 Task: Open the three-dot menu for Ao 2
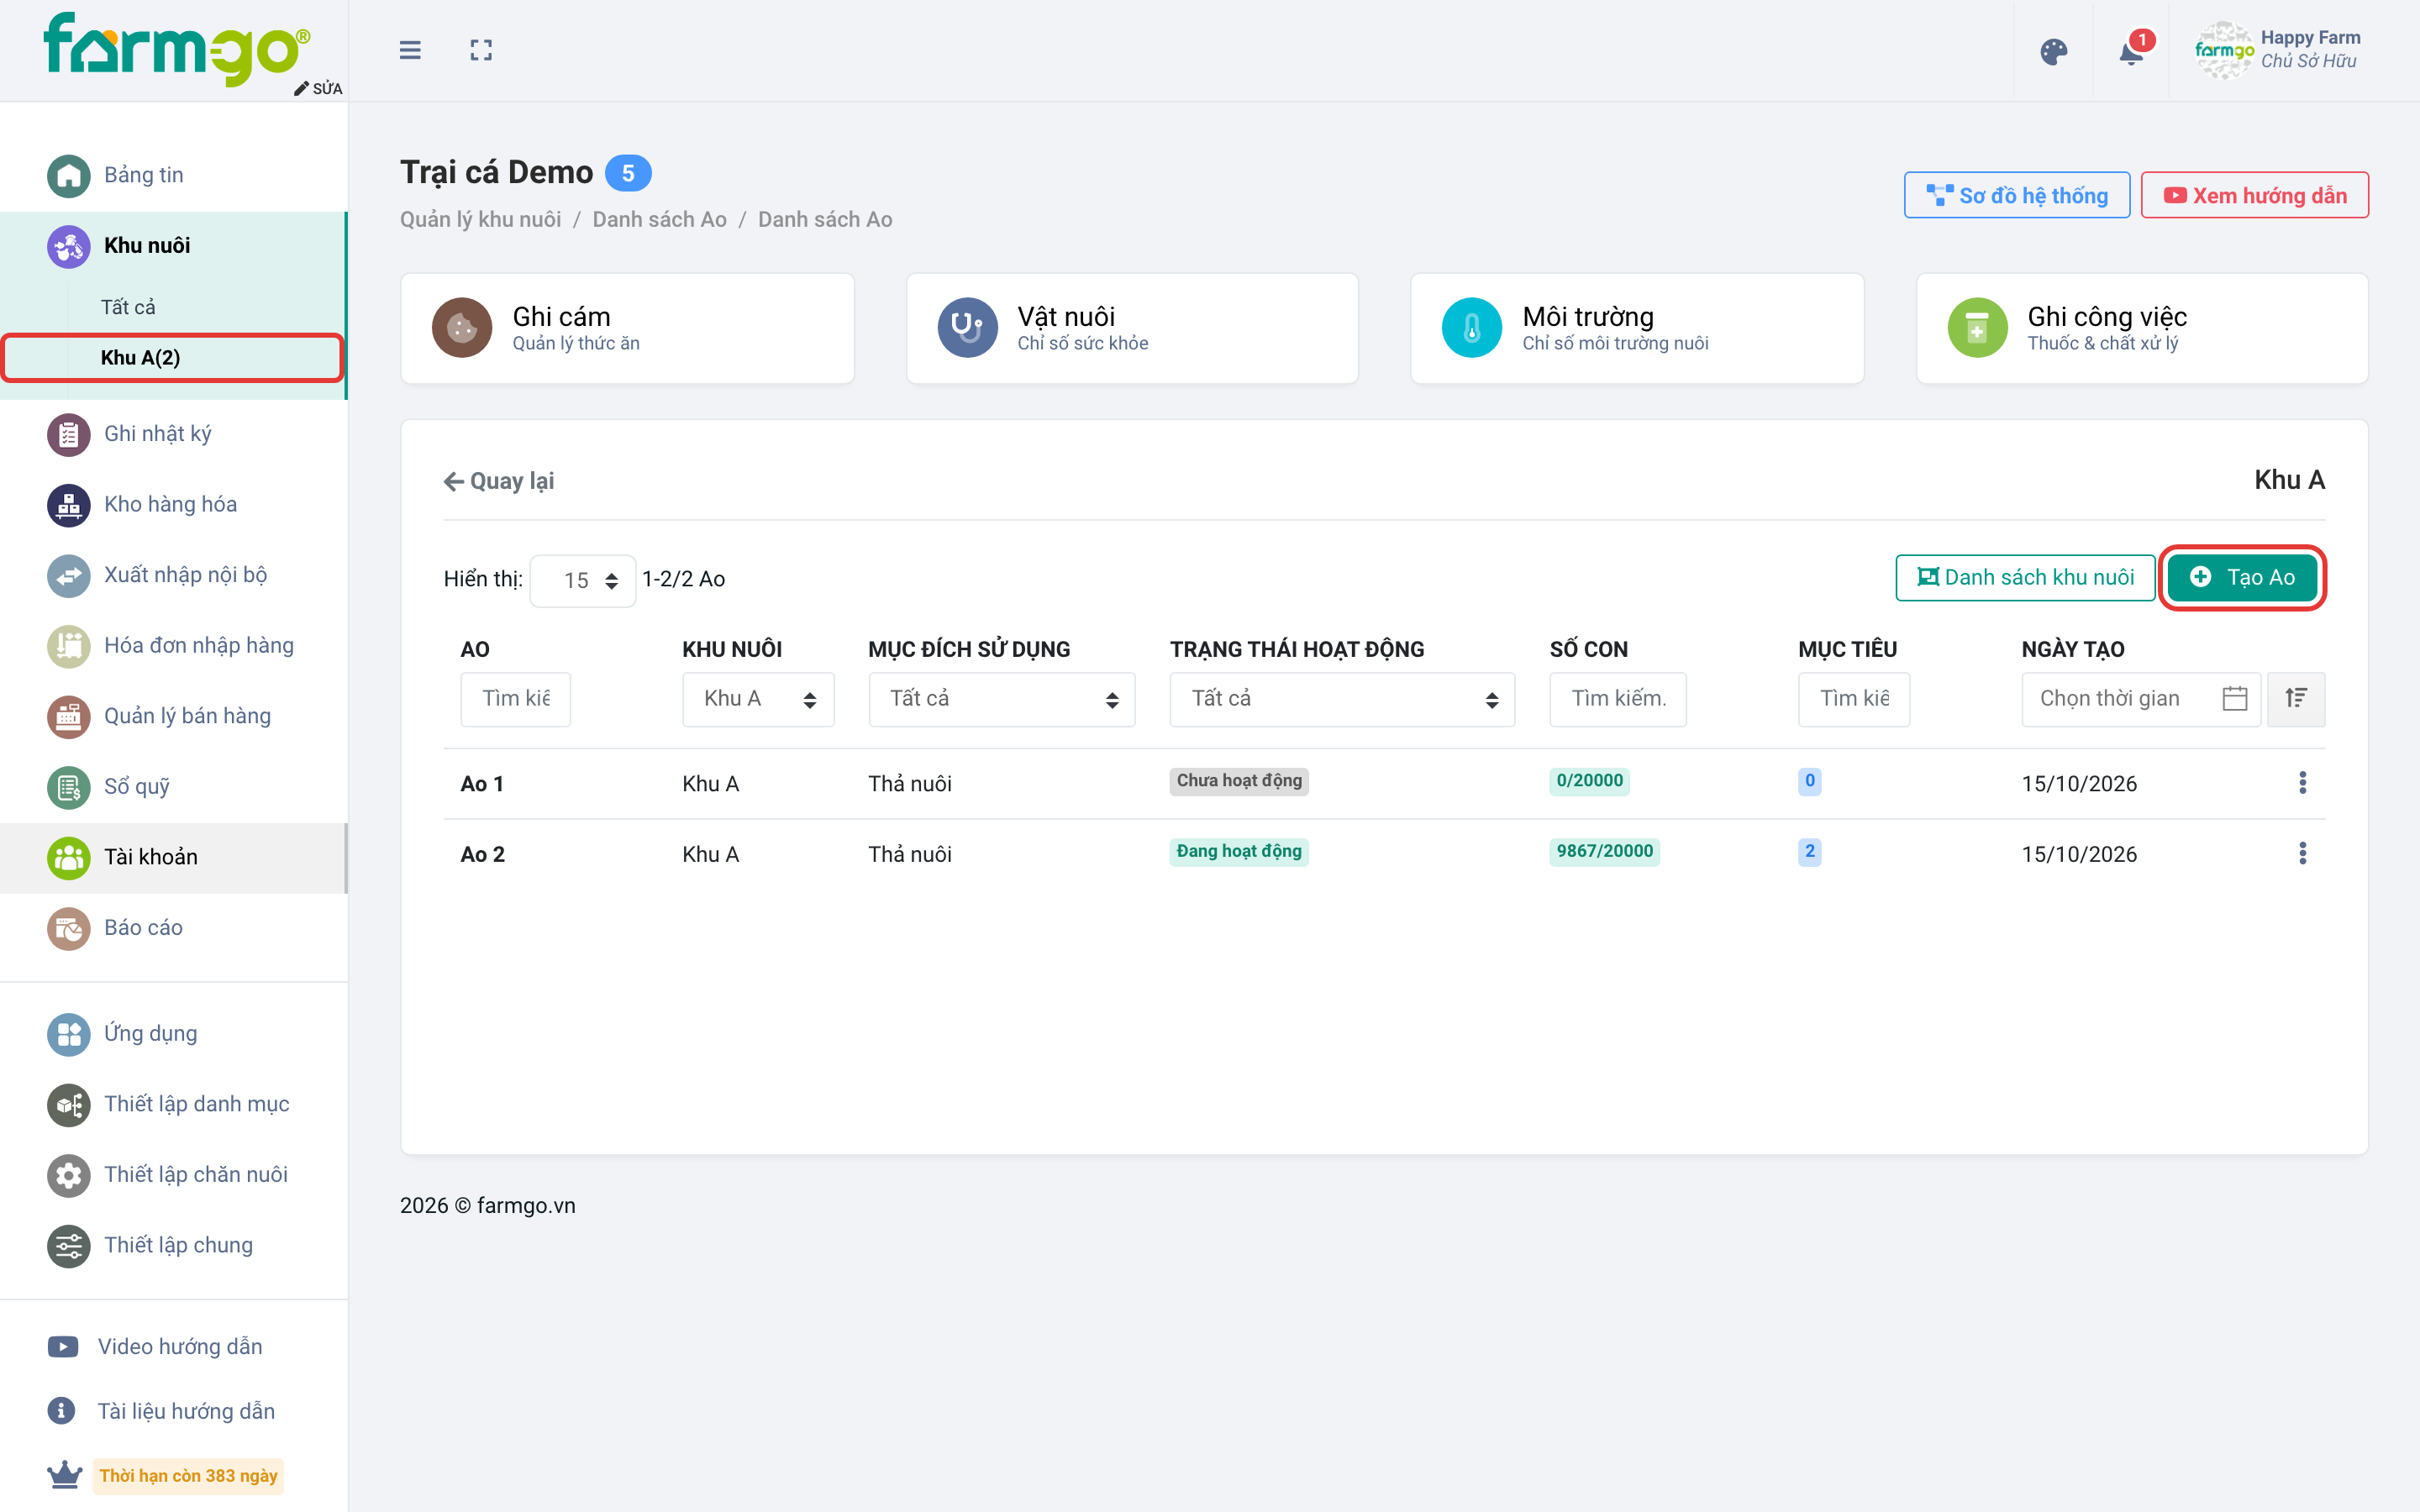[2302, 853]
